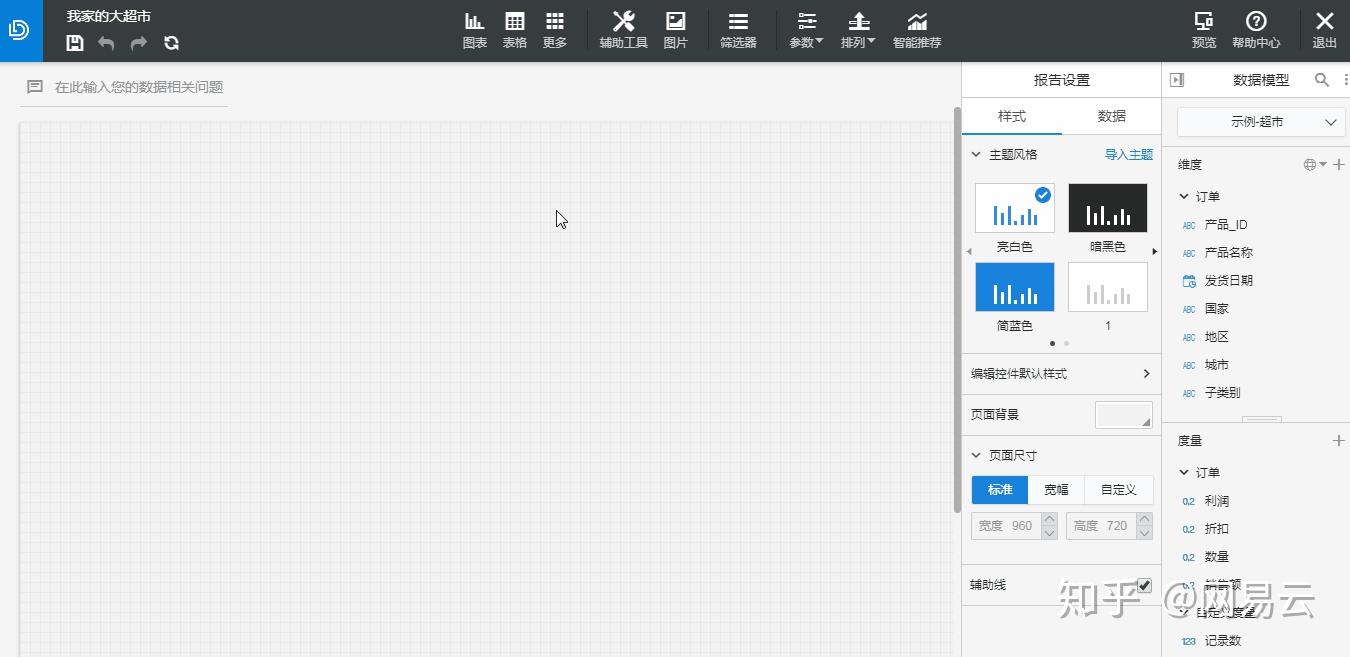
Task: Go to next theme page arrow
Action: point(1155,251)
